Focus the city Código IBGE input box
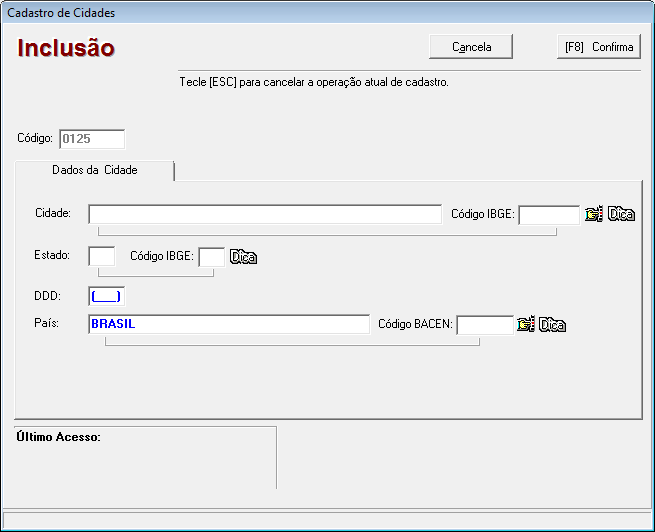Viewport: 655px width, 532px height. click(548, 214)
